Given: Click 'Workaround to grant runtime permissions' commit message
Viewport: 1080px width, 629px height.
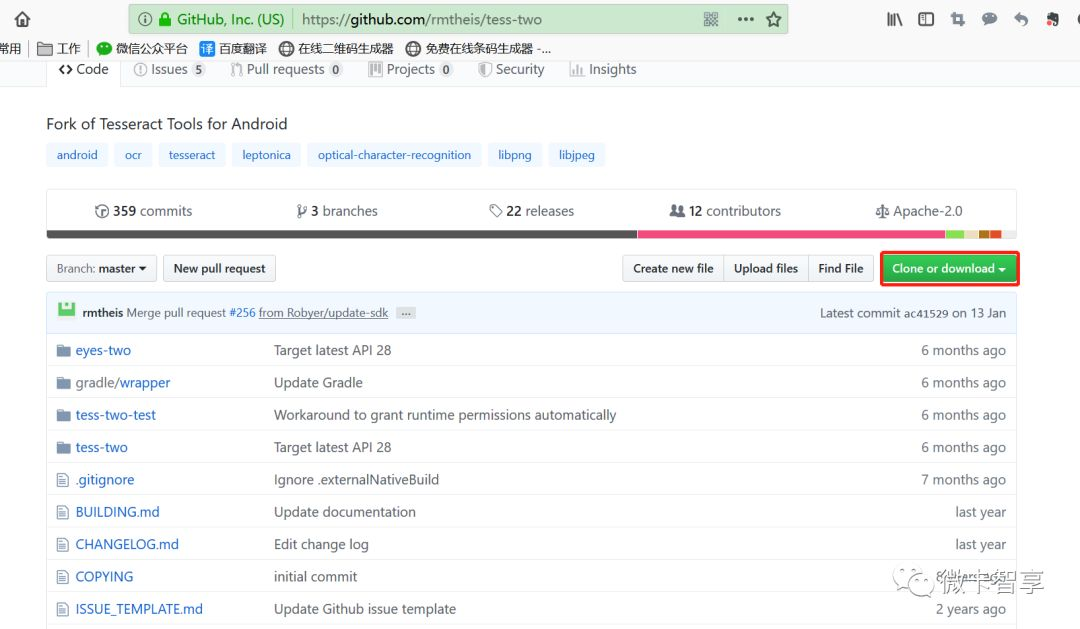Looking at the screenshot, I should click(445, 415).
